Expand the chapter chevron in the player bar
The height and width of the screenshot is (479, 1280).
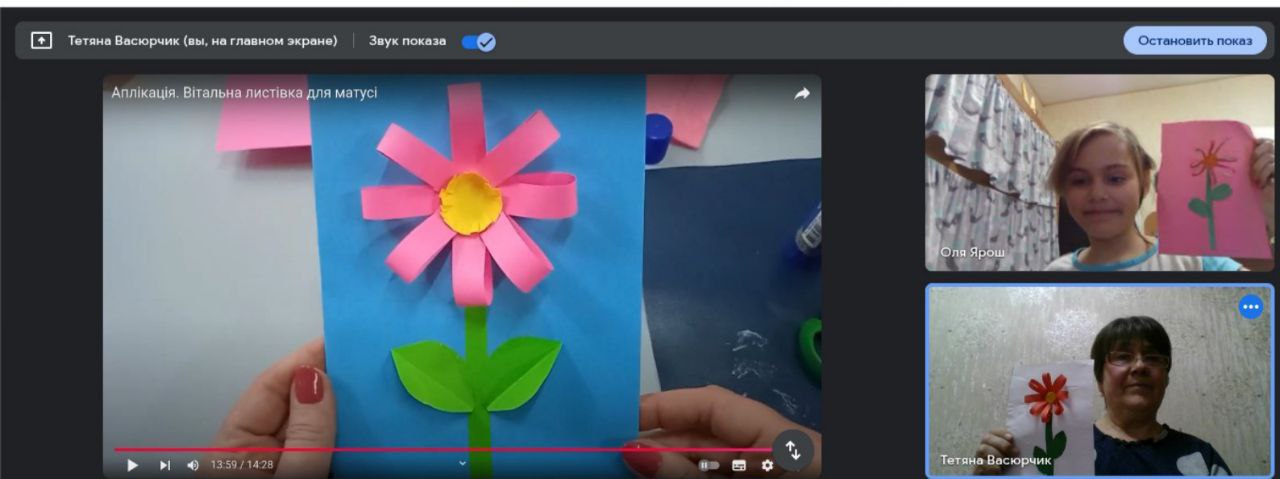point(462,463)
